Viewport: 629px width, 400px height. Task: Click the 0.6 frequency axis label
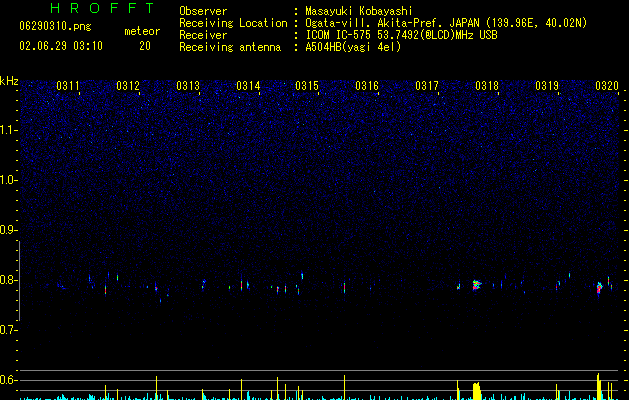(9, 380)
